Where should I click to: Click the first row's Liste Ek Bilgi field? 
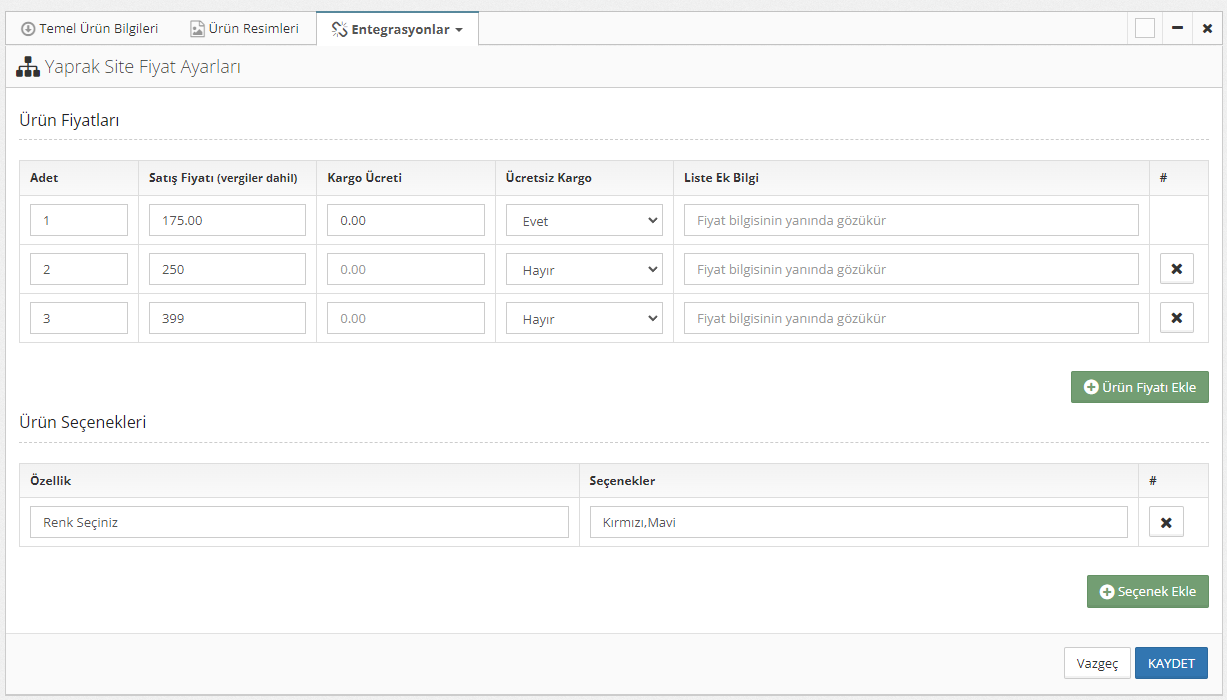pos(910,220)
